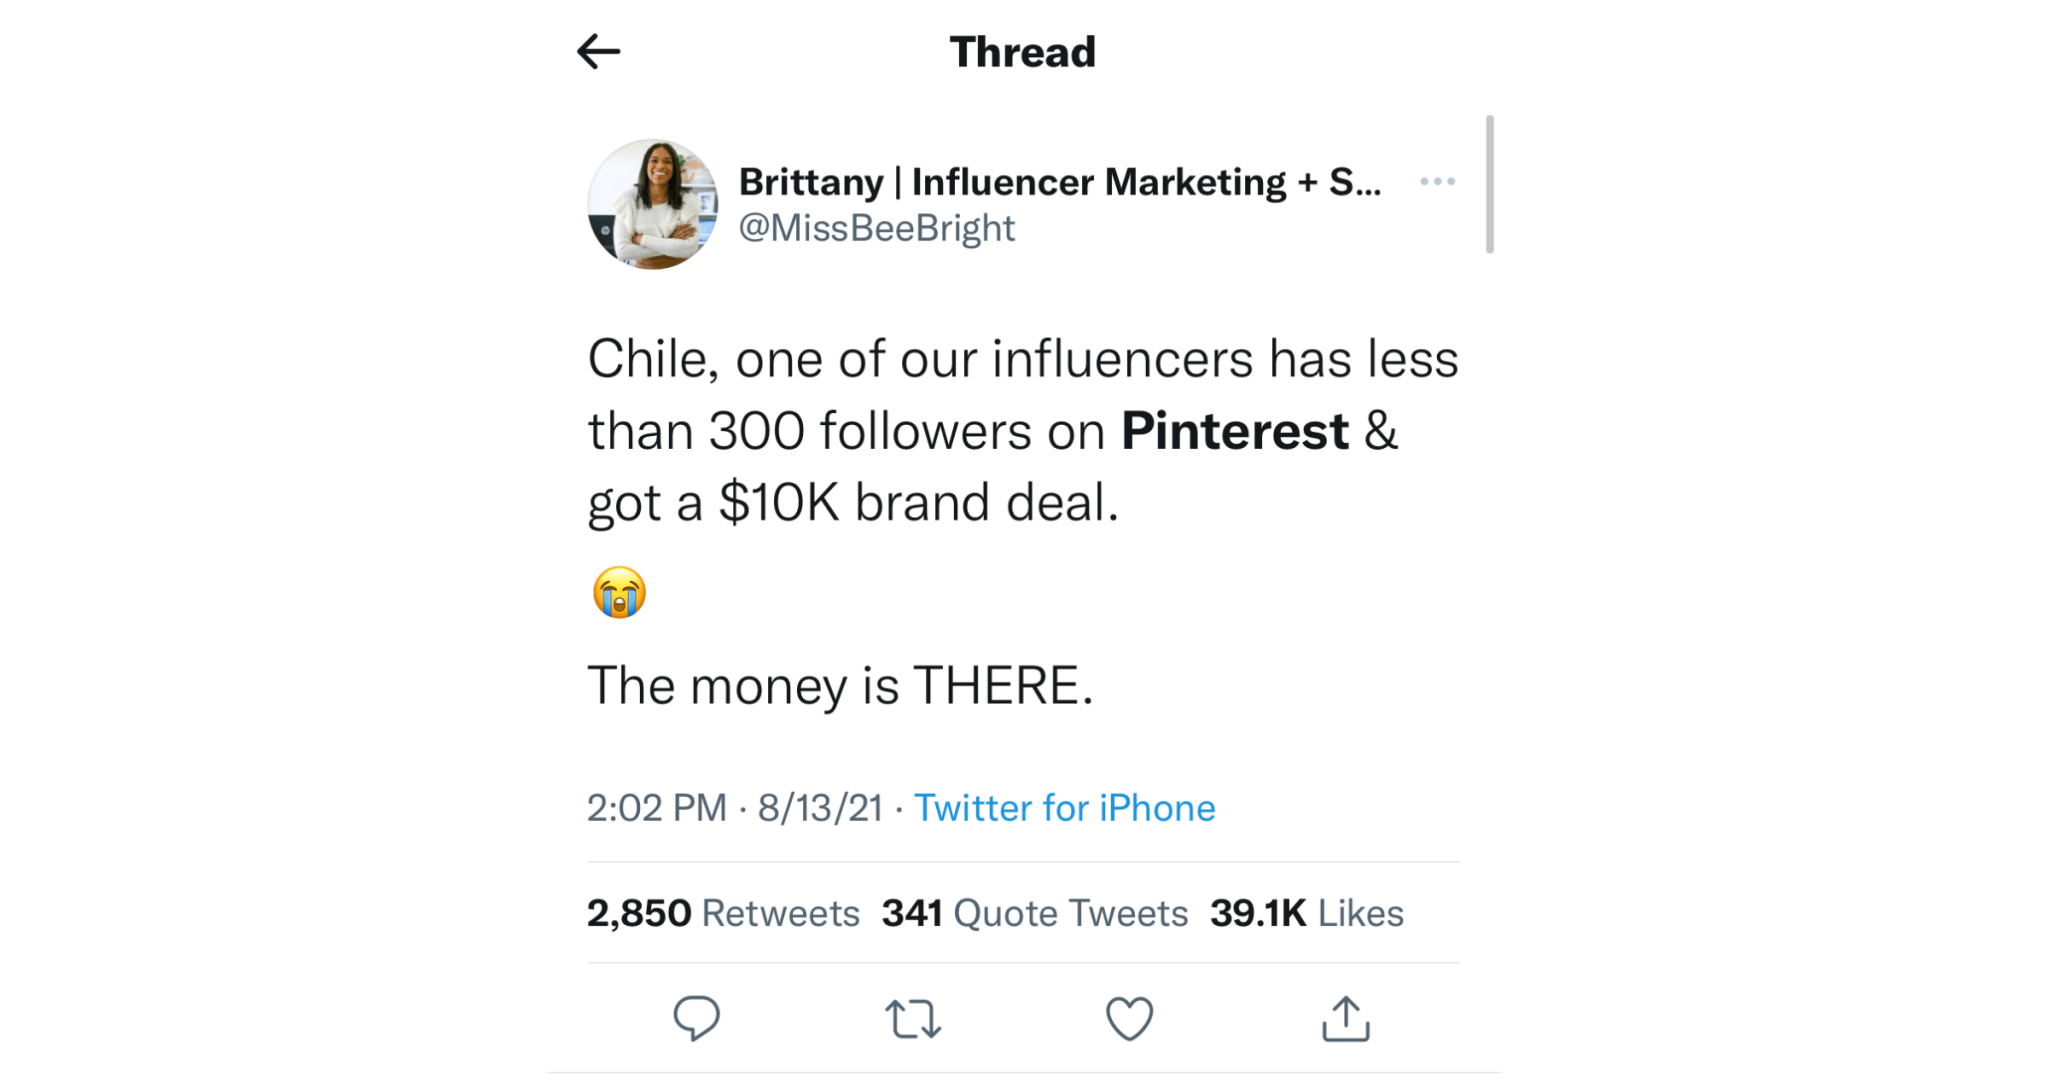The image size is (2048, 1088).
Task: Click the date 8/13/21 on the tweet
Action: pyautogui.click(x=822, y=807)
